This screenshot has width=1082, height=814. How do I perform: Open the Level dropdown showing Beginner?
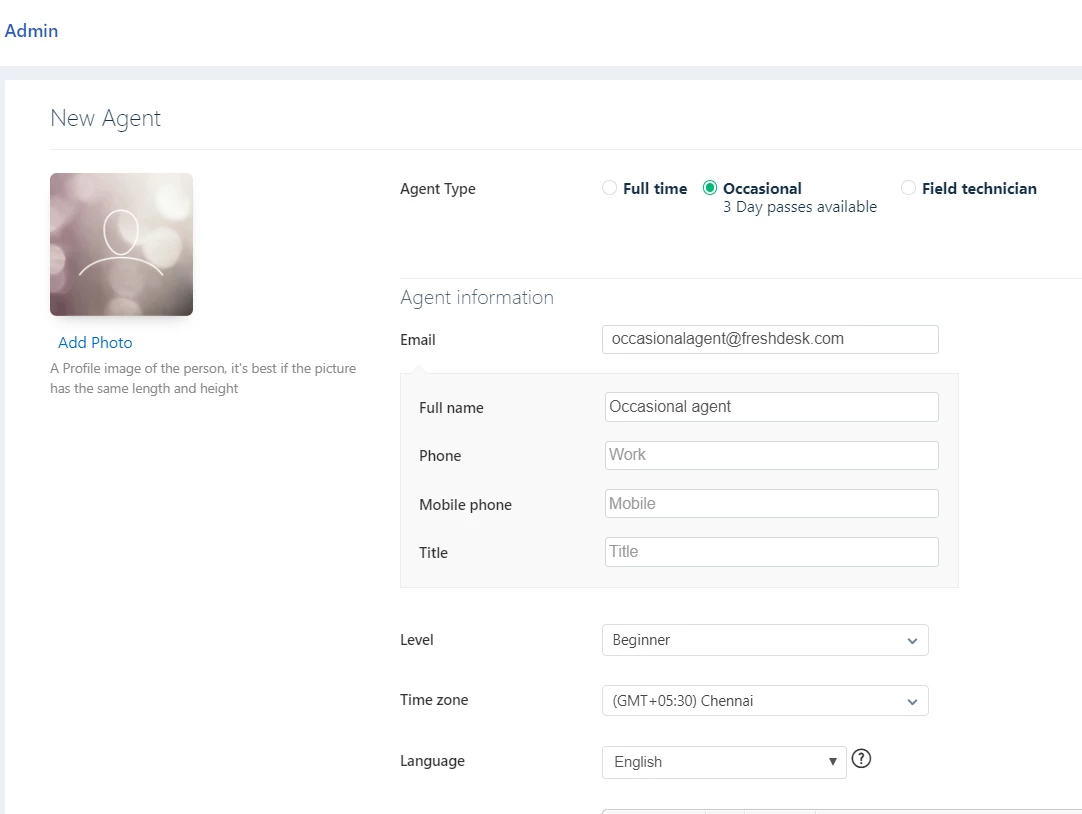765,640
